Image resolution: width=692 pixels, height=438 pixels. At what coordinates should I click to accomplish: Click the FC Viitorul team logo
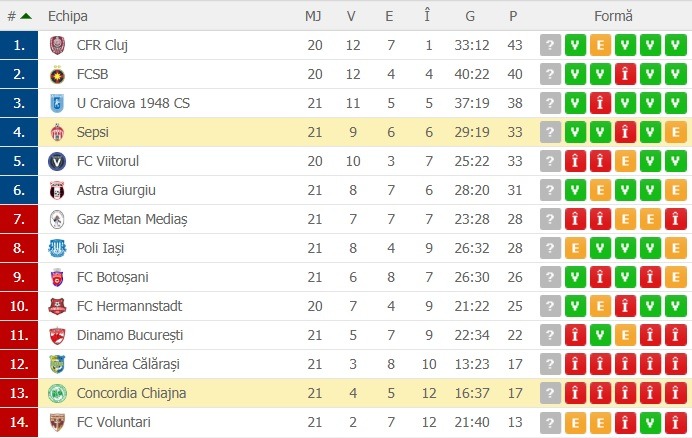(x=57, y=161)
